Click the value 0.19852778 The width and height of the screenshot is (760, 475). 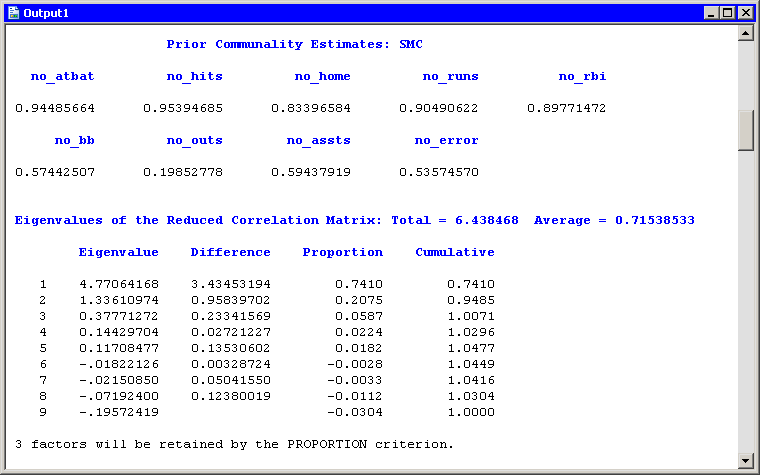click(x=183, y=172)
